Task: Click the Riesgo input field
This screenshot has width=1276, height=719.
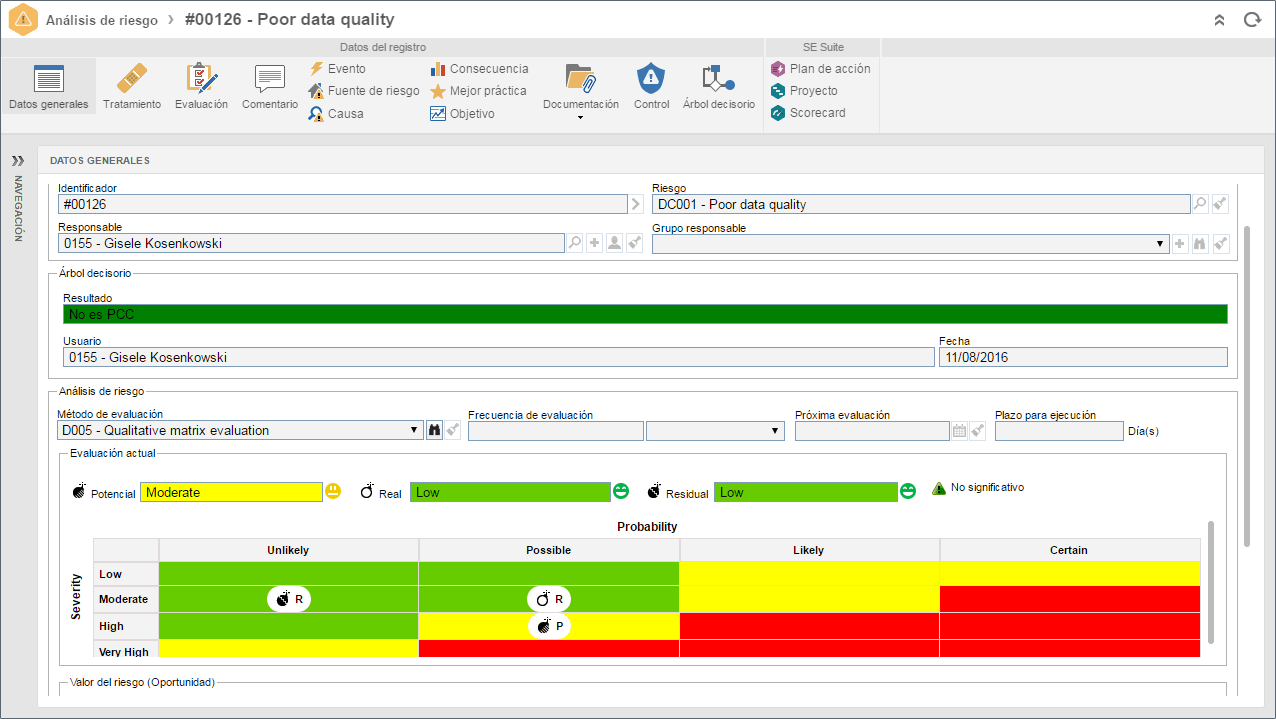Action: point(920,204)
